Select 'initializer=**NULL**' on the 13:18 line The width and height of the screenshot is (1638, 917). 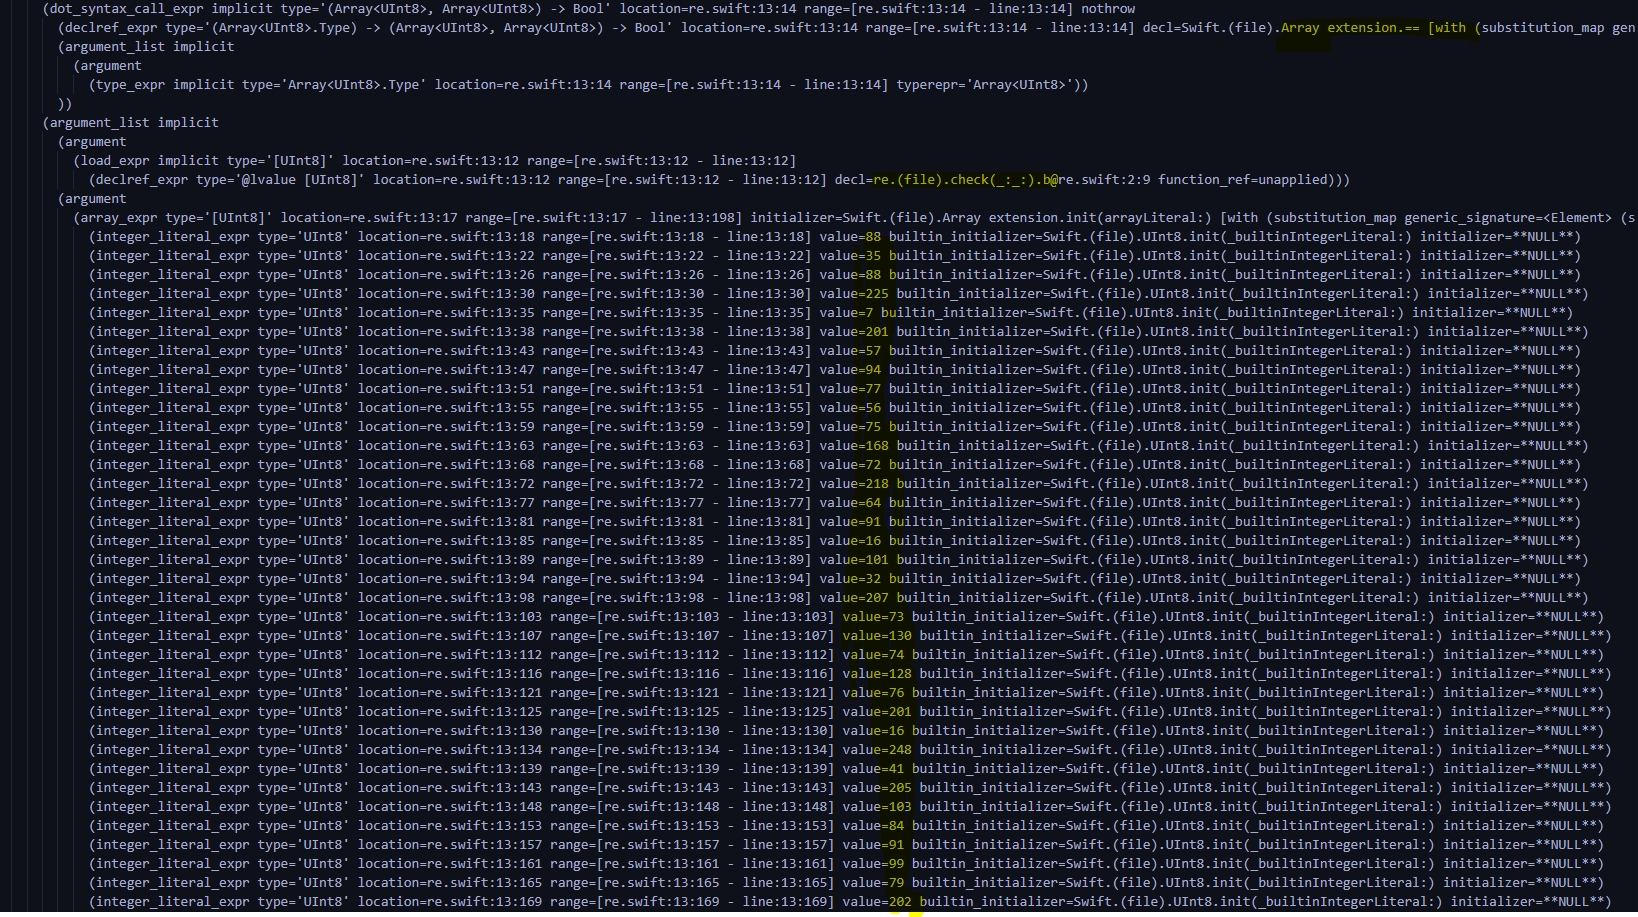coord(1497,236)
